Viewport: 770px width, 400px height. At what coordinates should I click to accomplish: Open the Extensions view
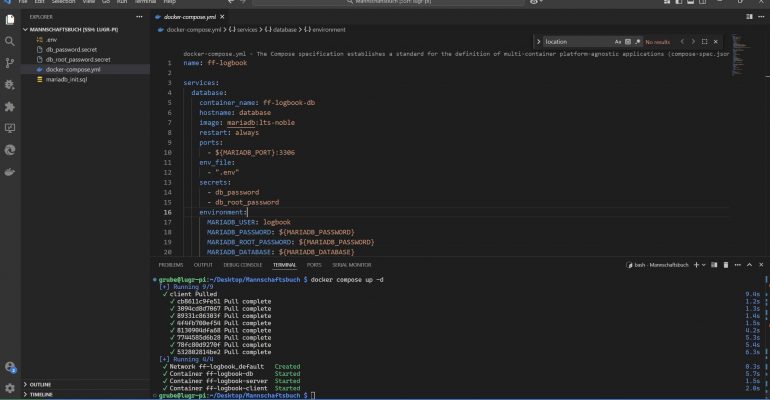click(x=10, y=107)
